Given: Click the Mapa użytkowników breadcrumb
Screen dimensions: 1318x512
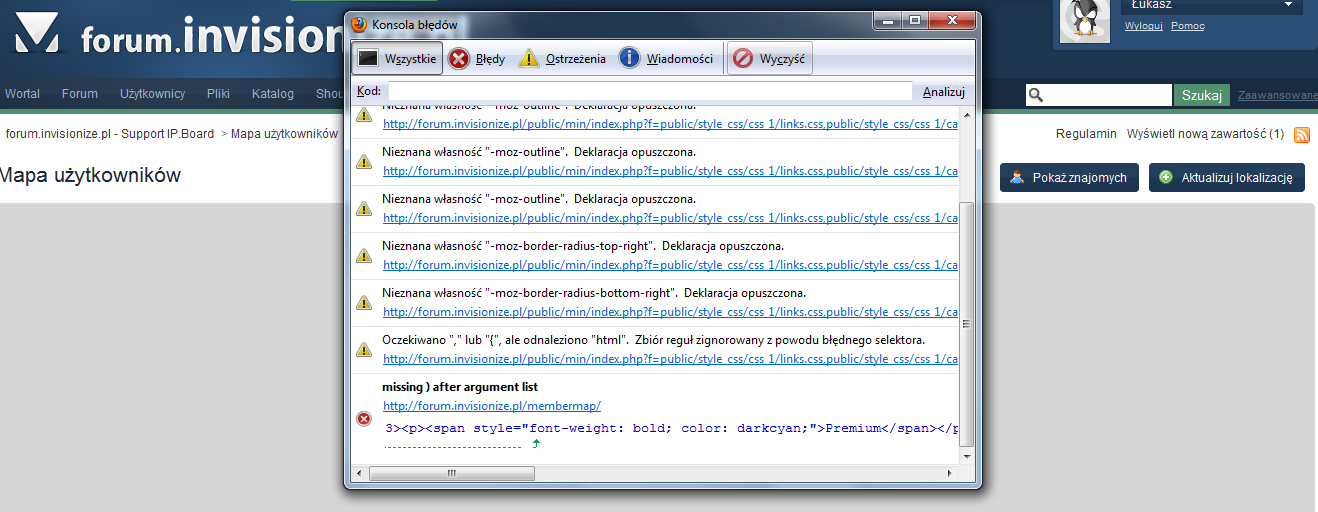Looking at the screenshot, I should (x=284, y=133).
